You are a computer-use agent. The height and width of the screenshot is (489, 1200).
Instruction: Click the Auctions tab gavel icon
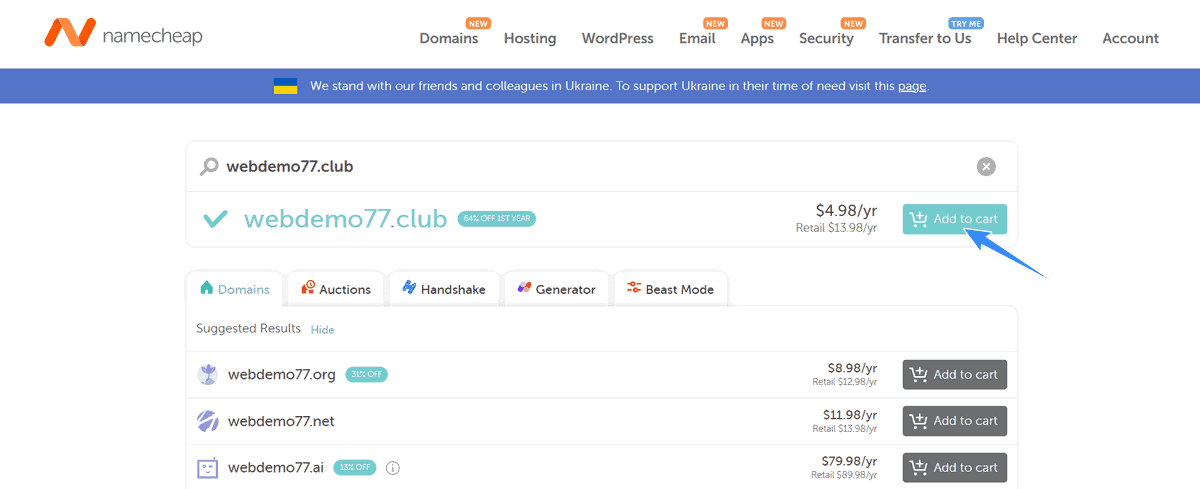tap(308, 288)
